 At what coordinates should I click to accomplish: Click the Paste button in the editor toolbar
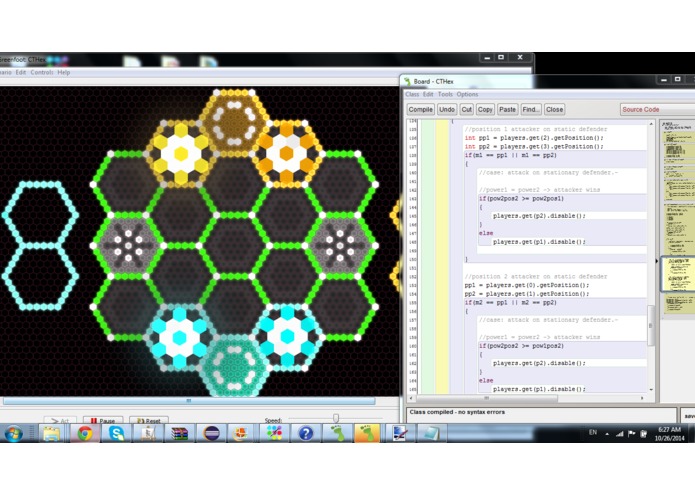[507, 109]
